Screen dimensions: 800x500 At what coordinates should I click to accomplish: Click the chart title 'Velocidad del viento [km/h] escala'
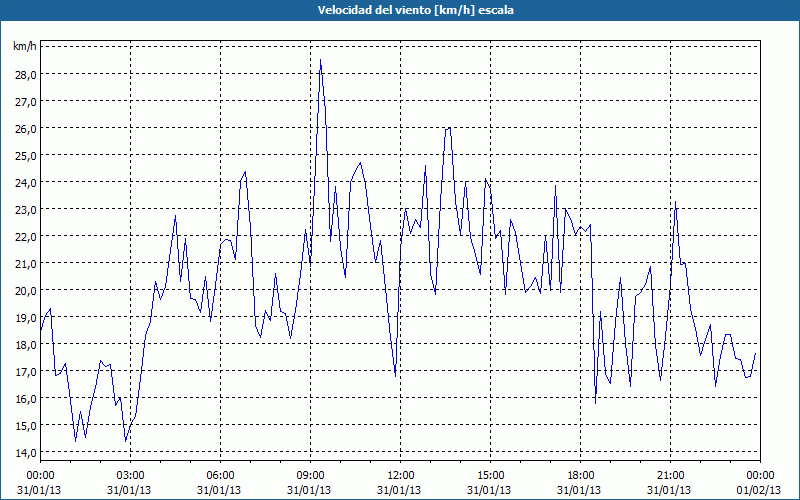(415, 10)
